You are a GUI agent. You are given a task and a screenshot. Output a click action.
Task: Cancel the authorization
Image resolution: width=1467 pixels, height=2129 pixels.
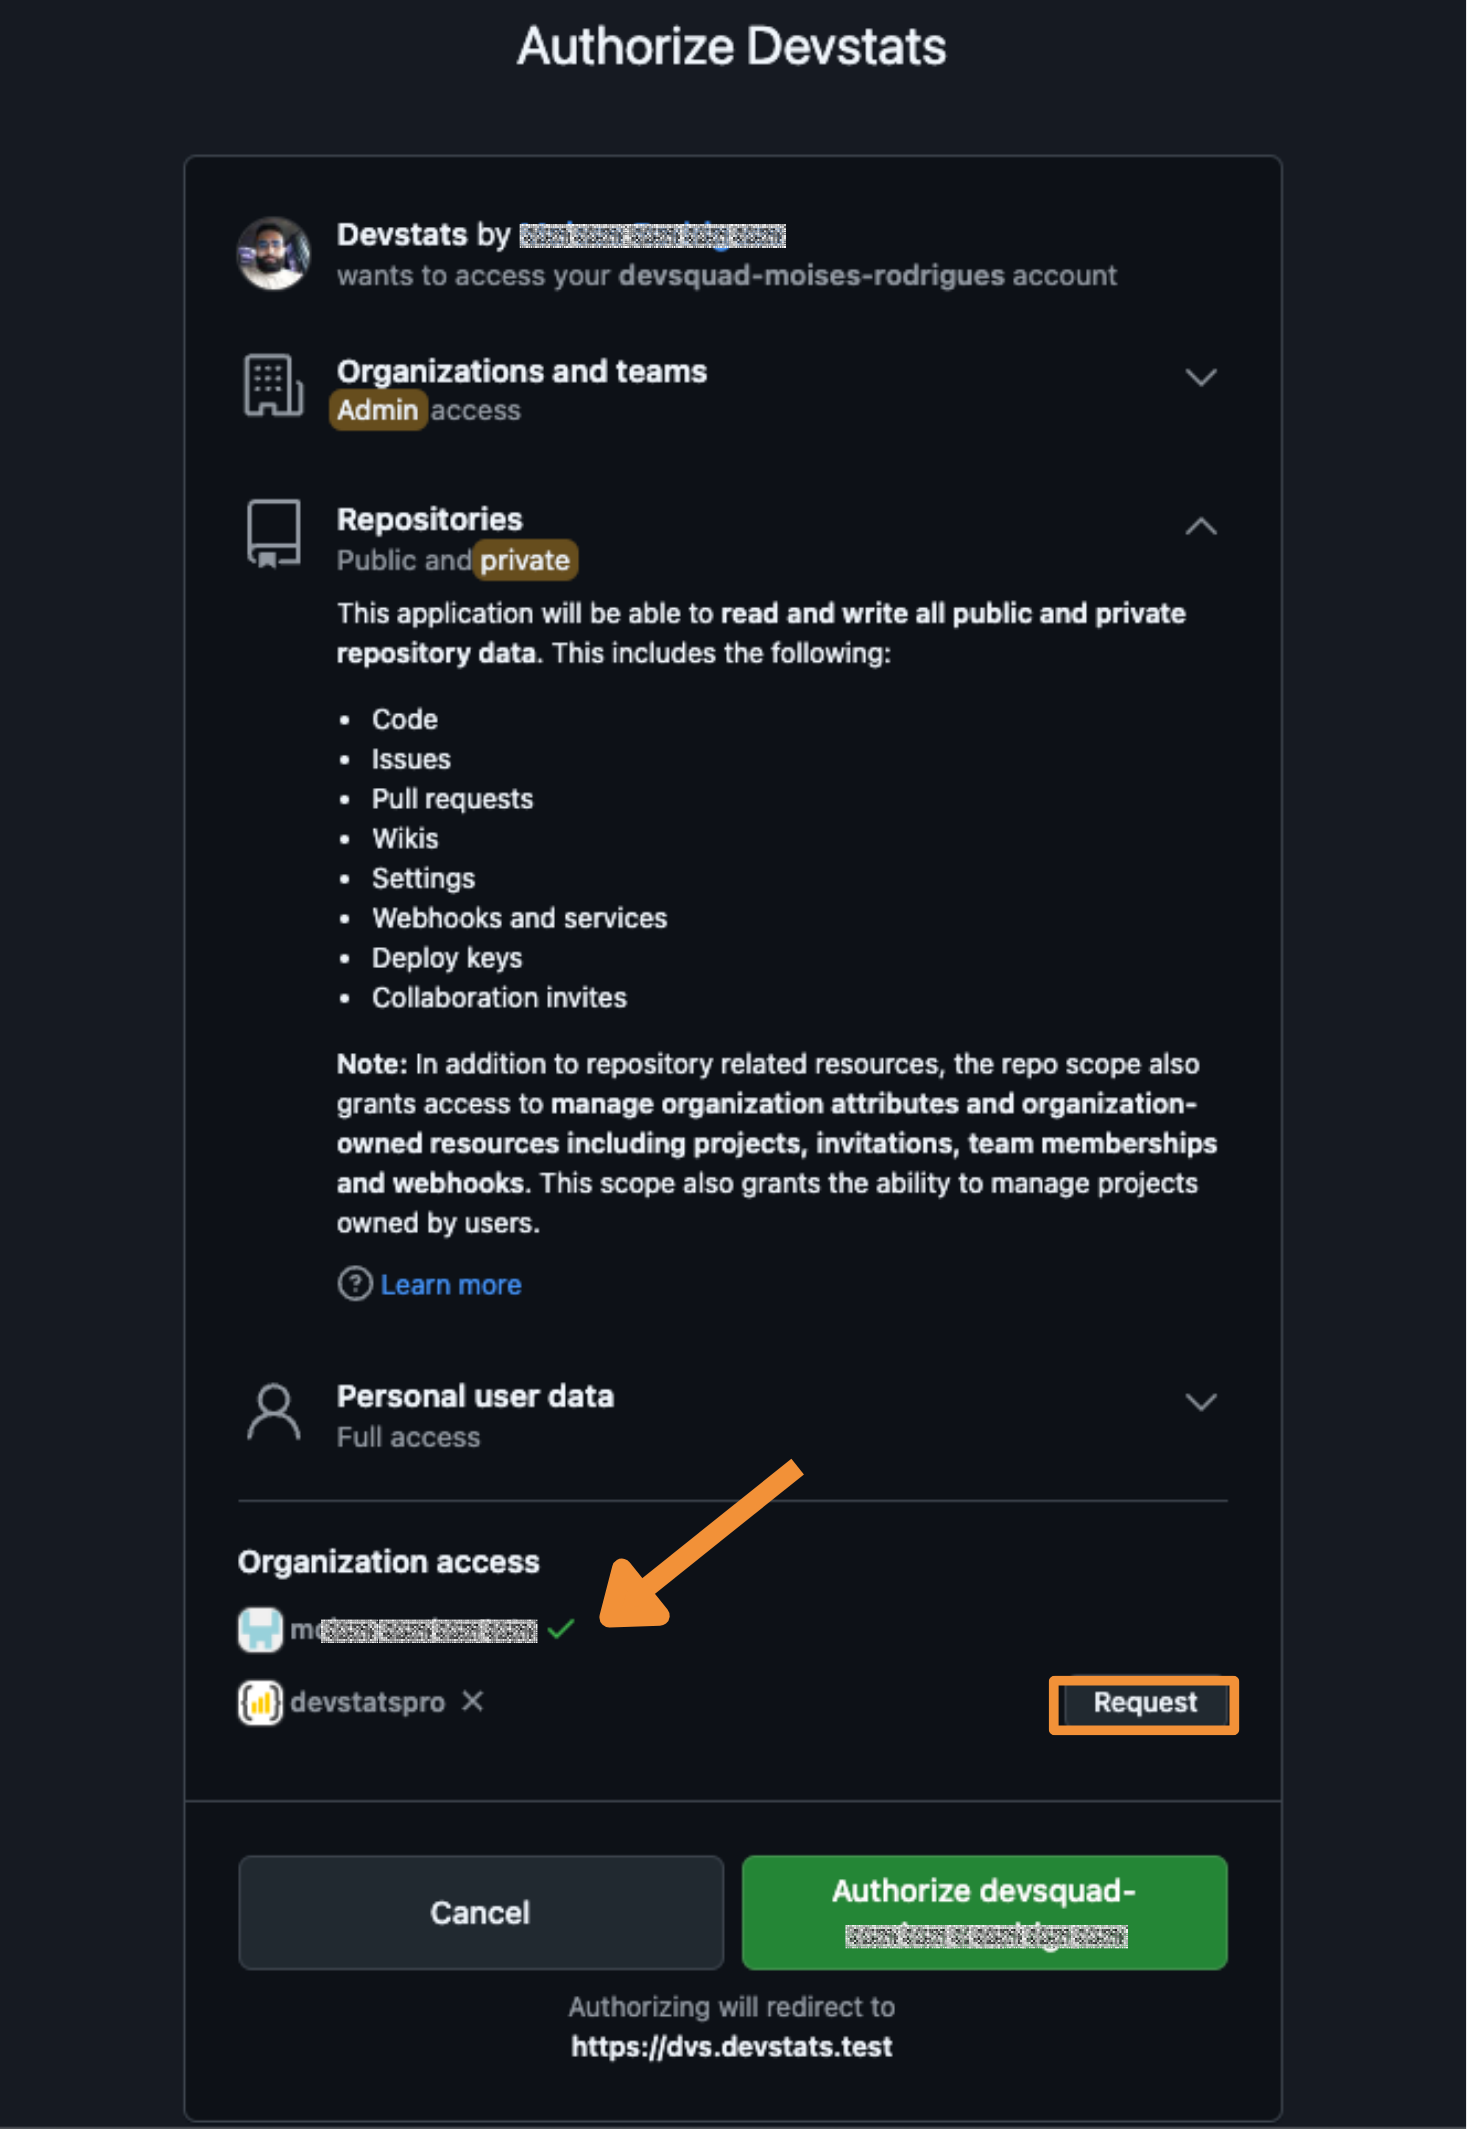tap(481, 1912)
